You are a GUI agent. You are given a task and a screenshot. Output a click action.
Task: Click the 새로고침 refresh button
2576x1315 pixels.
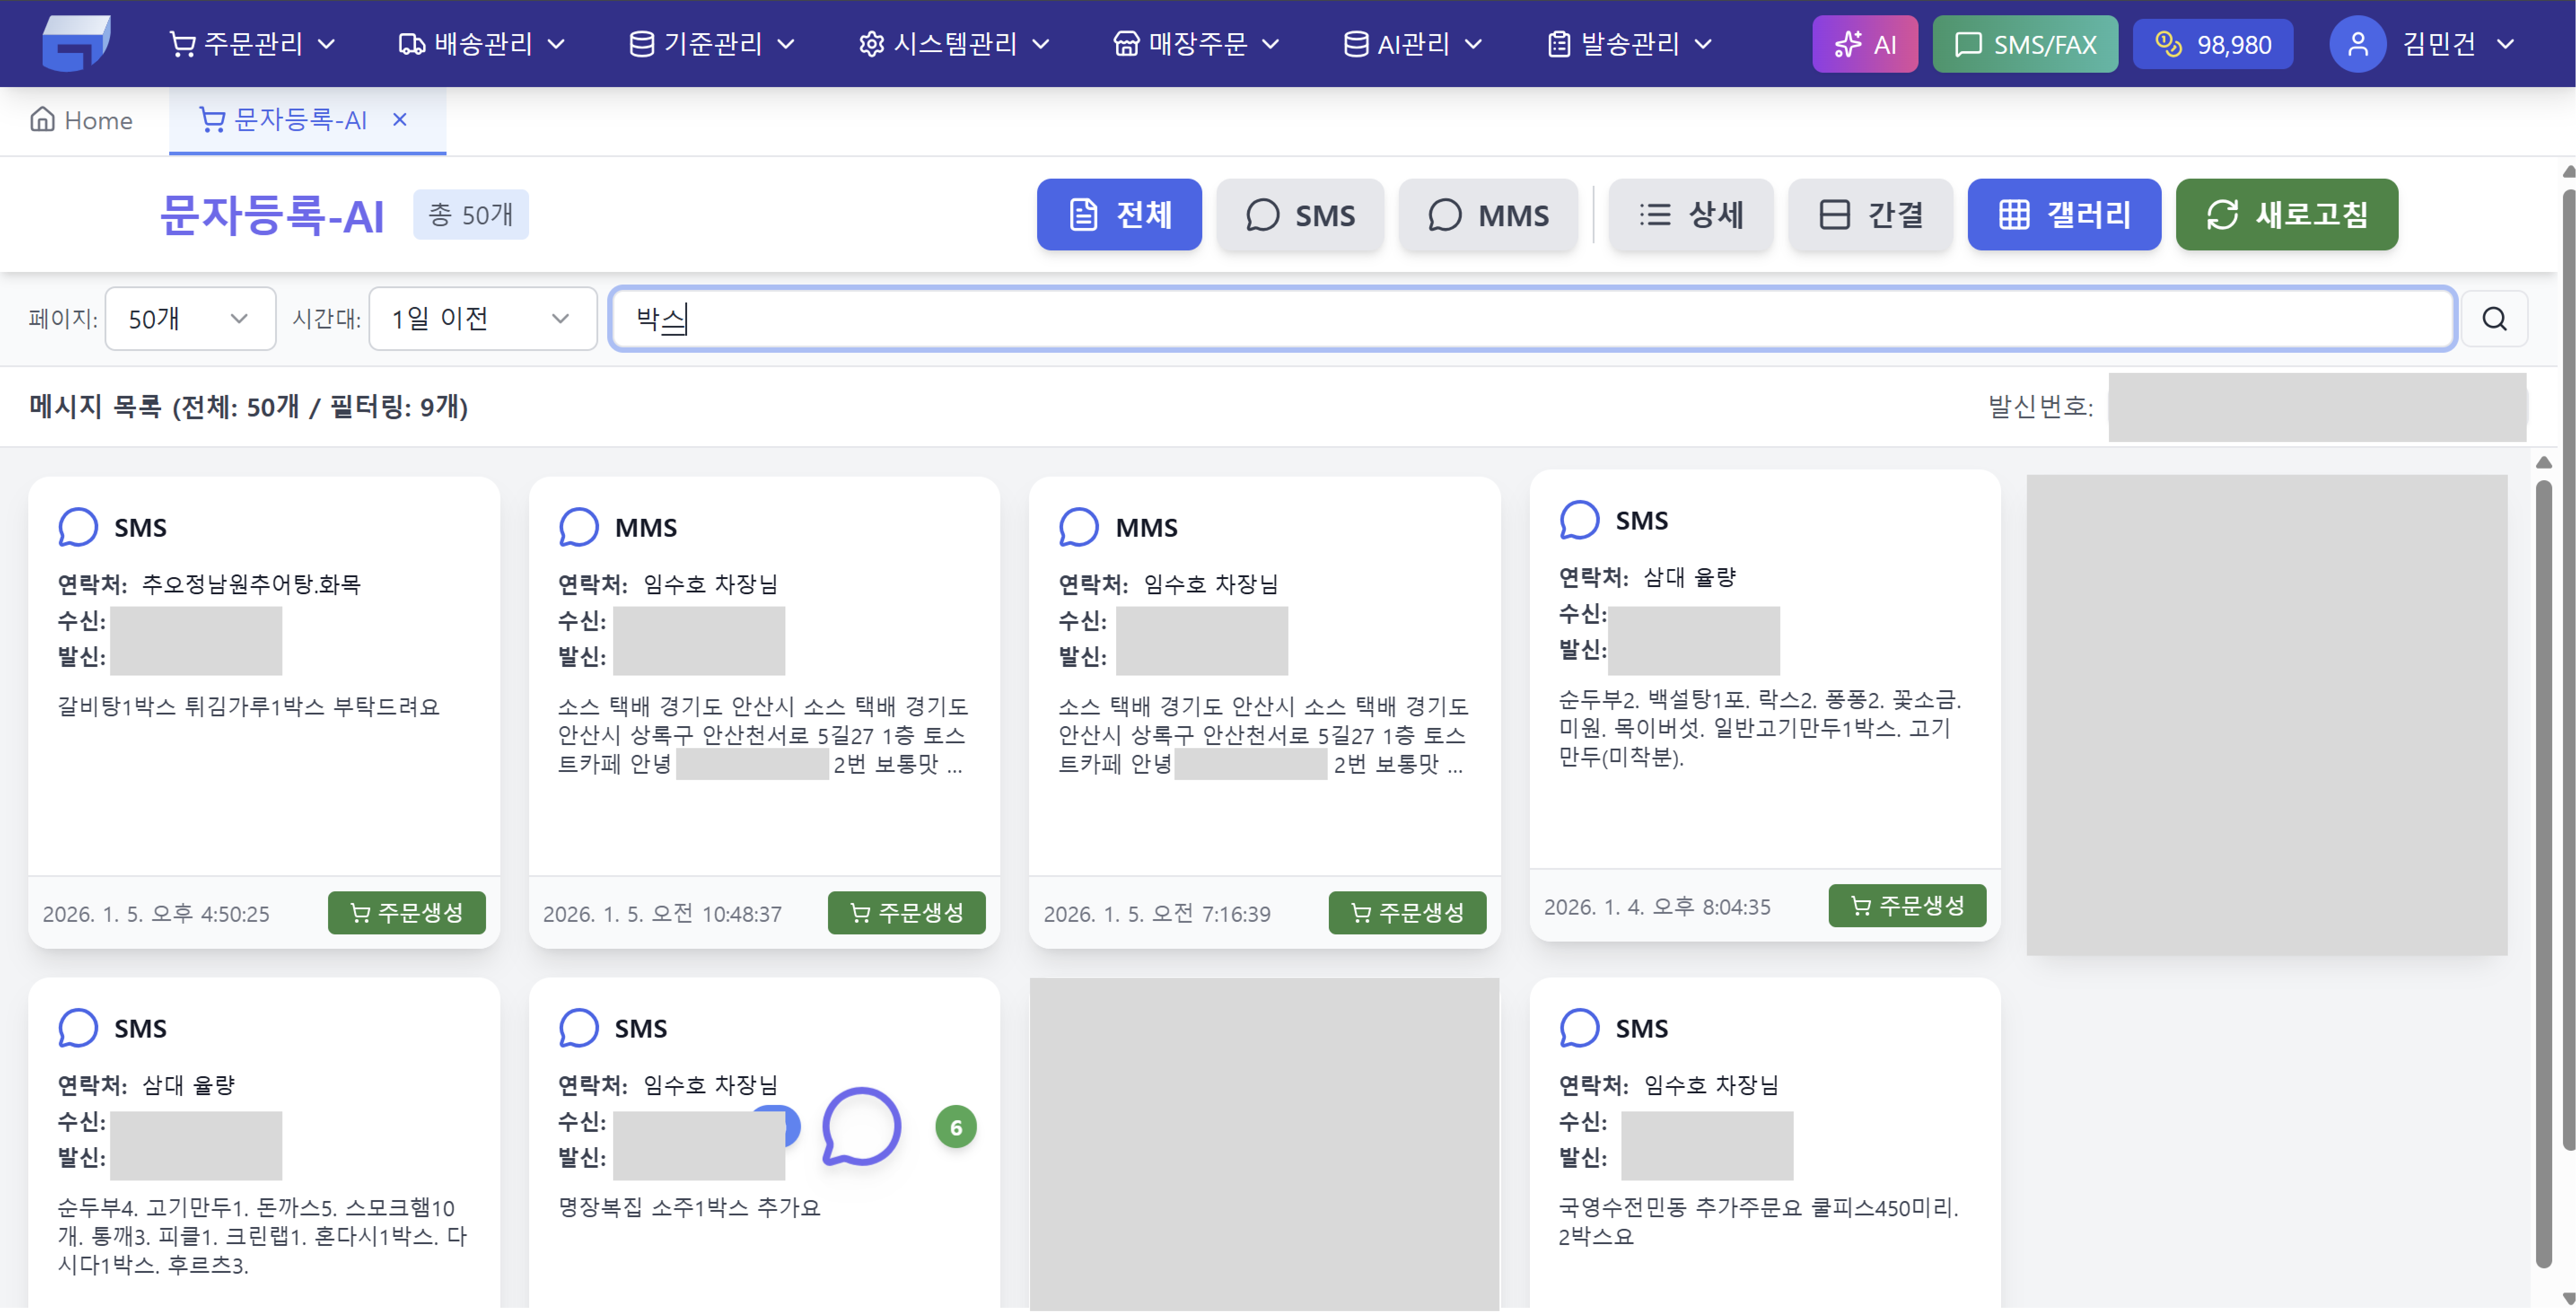coord(2286,214)
